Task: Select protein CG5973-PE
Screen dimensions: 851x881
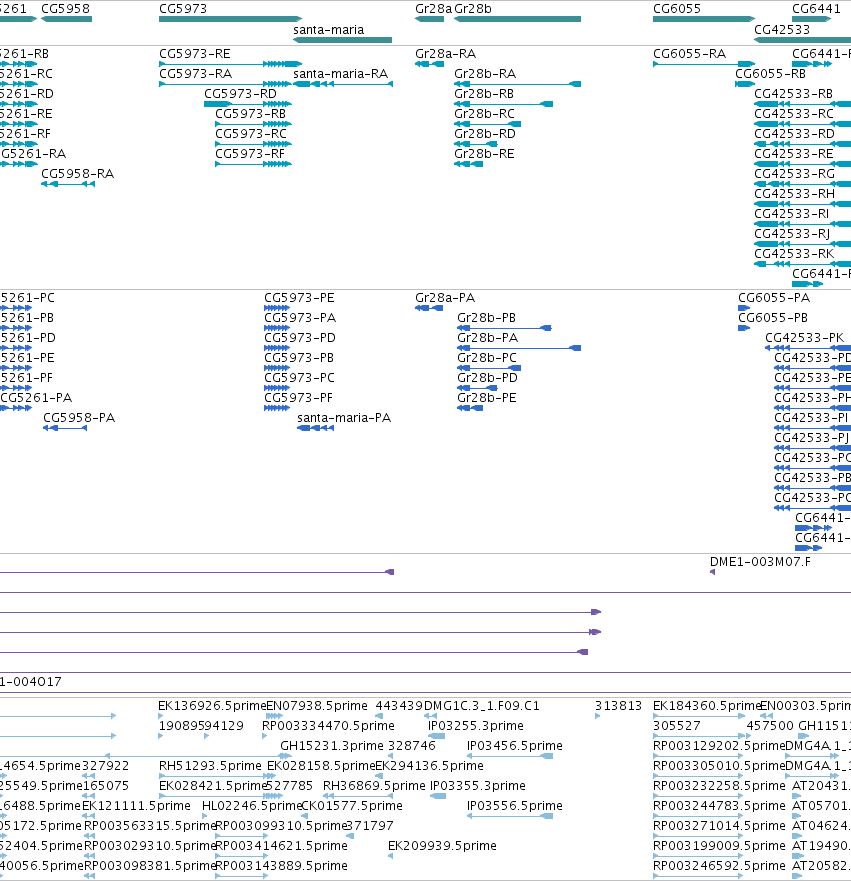Action: pos(299,297)
